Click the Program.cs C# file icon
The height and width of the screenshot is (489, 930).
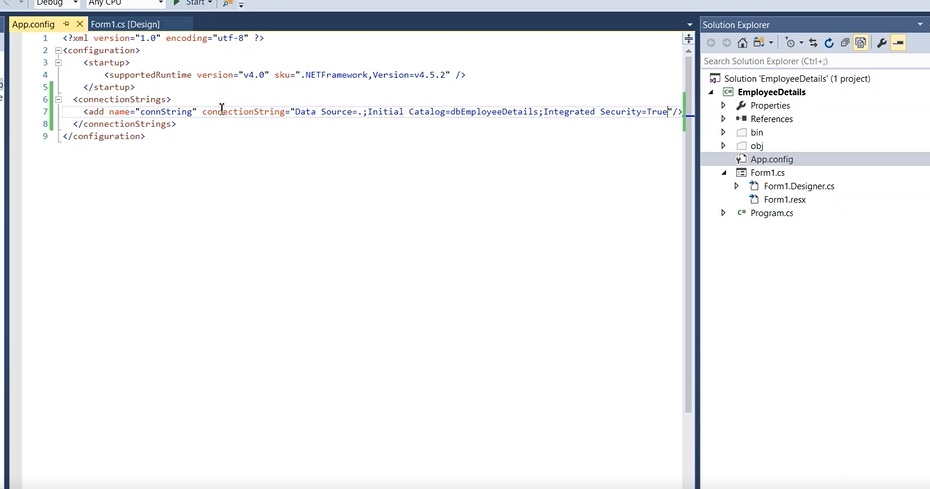click(x=741, y=212)
